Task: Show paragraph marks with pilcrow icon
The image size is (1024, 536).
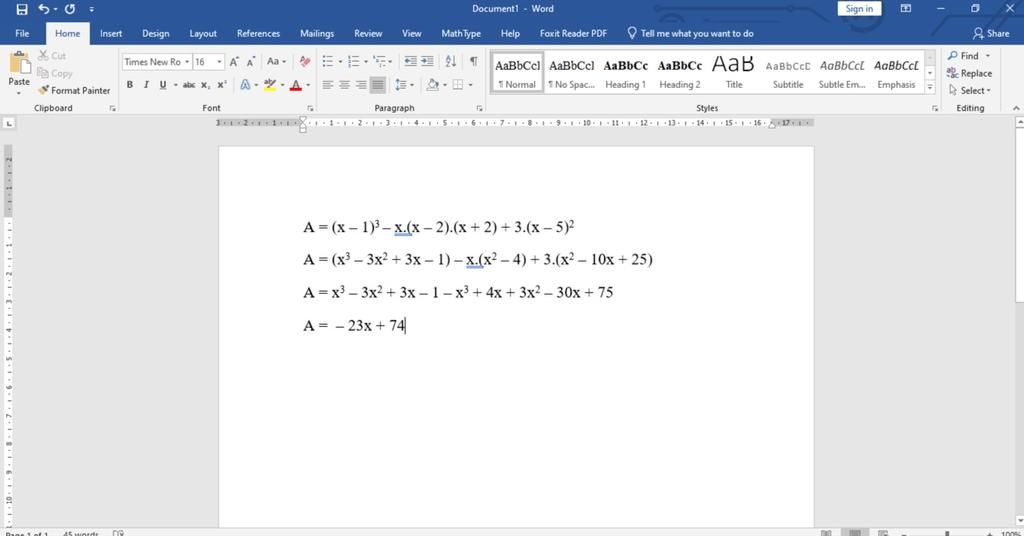Action: (473, 61)
